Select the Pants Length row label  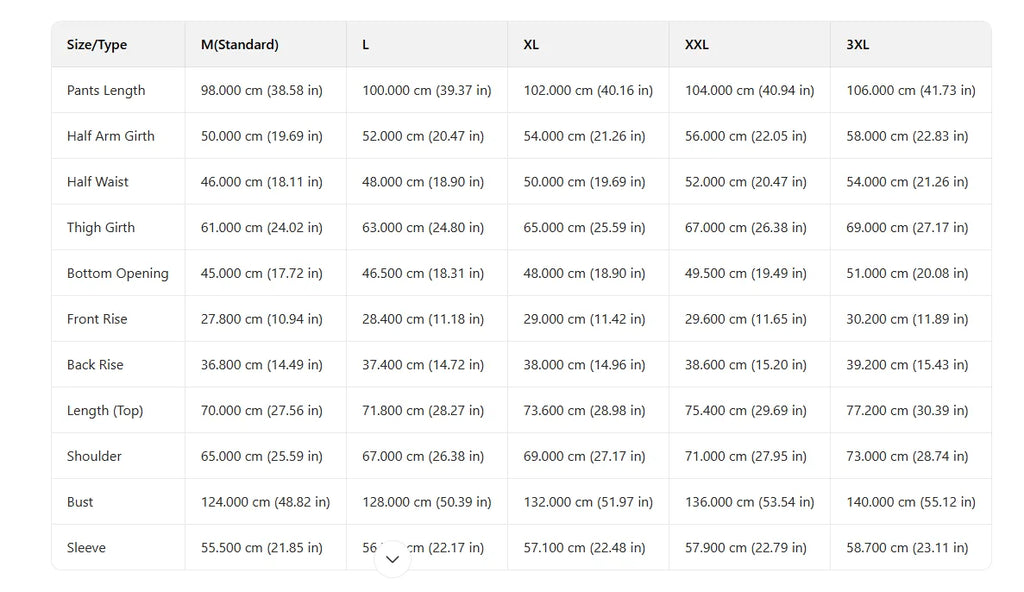pos(106,90)
